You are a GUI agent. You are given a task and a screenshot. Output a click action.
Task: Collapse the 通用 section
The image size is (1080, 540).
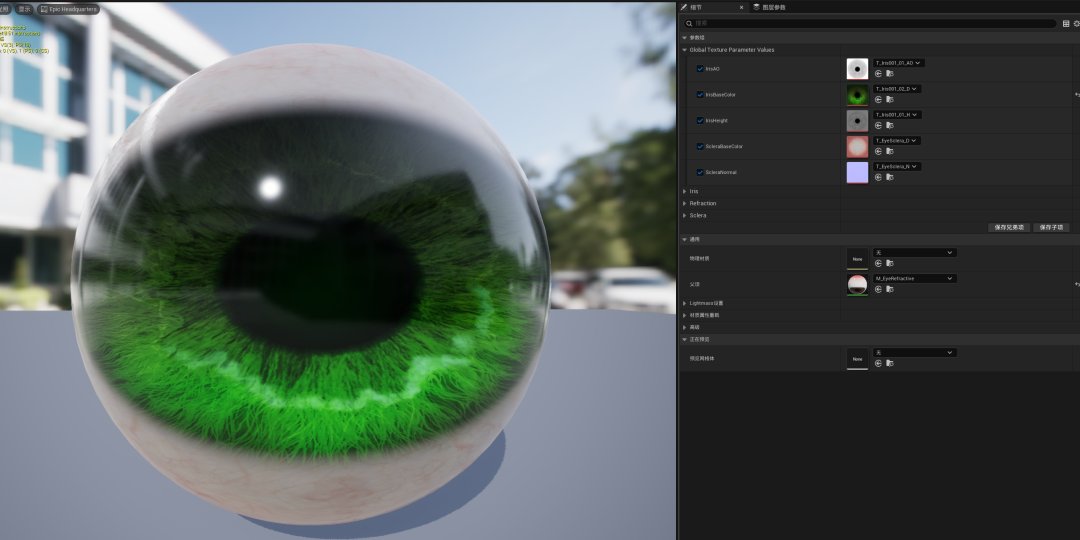coord(685,240)
